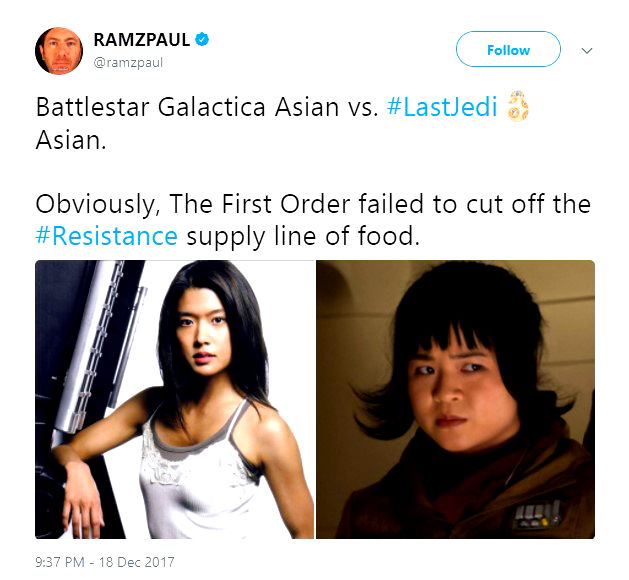The height and width of the screenshot is (580, 629).
Task: Click the sentence starting with Obviously
Action: [313, 220]
